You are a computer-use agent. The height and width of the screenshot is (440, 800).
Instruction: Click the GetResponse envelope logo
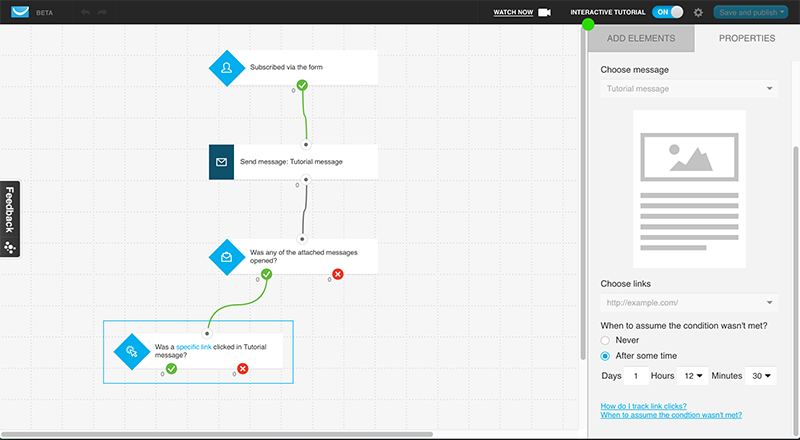click(20, 12)
